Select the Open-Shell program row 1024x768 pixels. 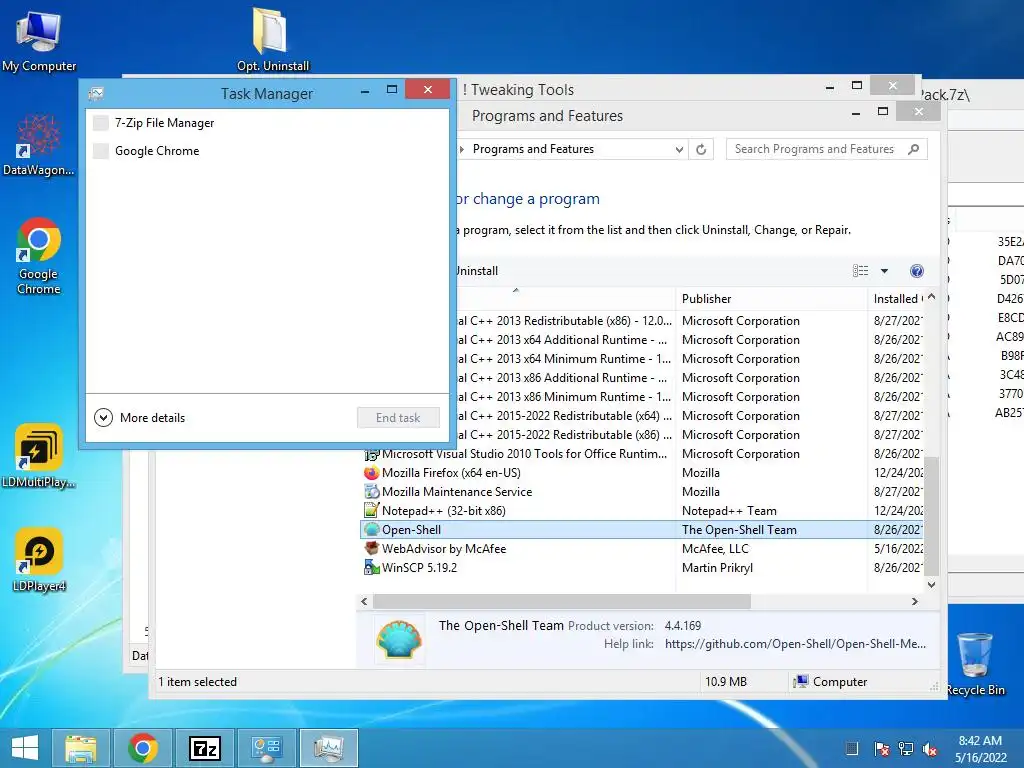tap(643, 530)
